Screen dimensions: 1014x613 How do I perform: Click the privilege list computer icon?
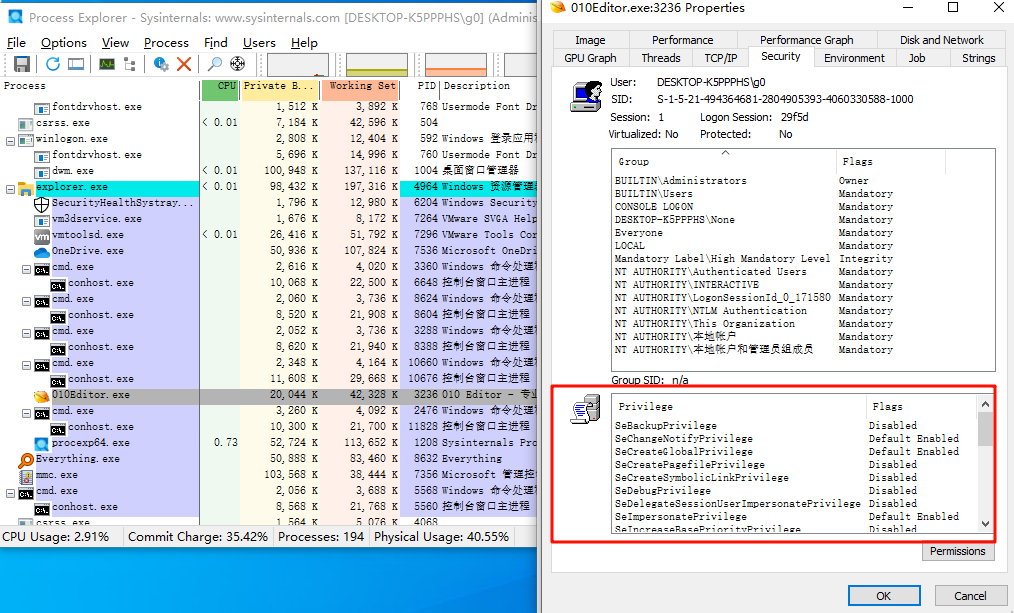(585, 409)
